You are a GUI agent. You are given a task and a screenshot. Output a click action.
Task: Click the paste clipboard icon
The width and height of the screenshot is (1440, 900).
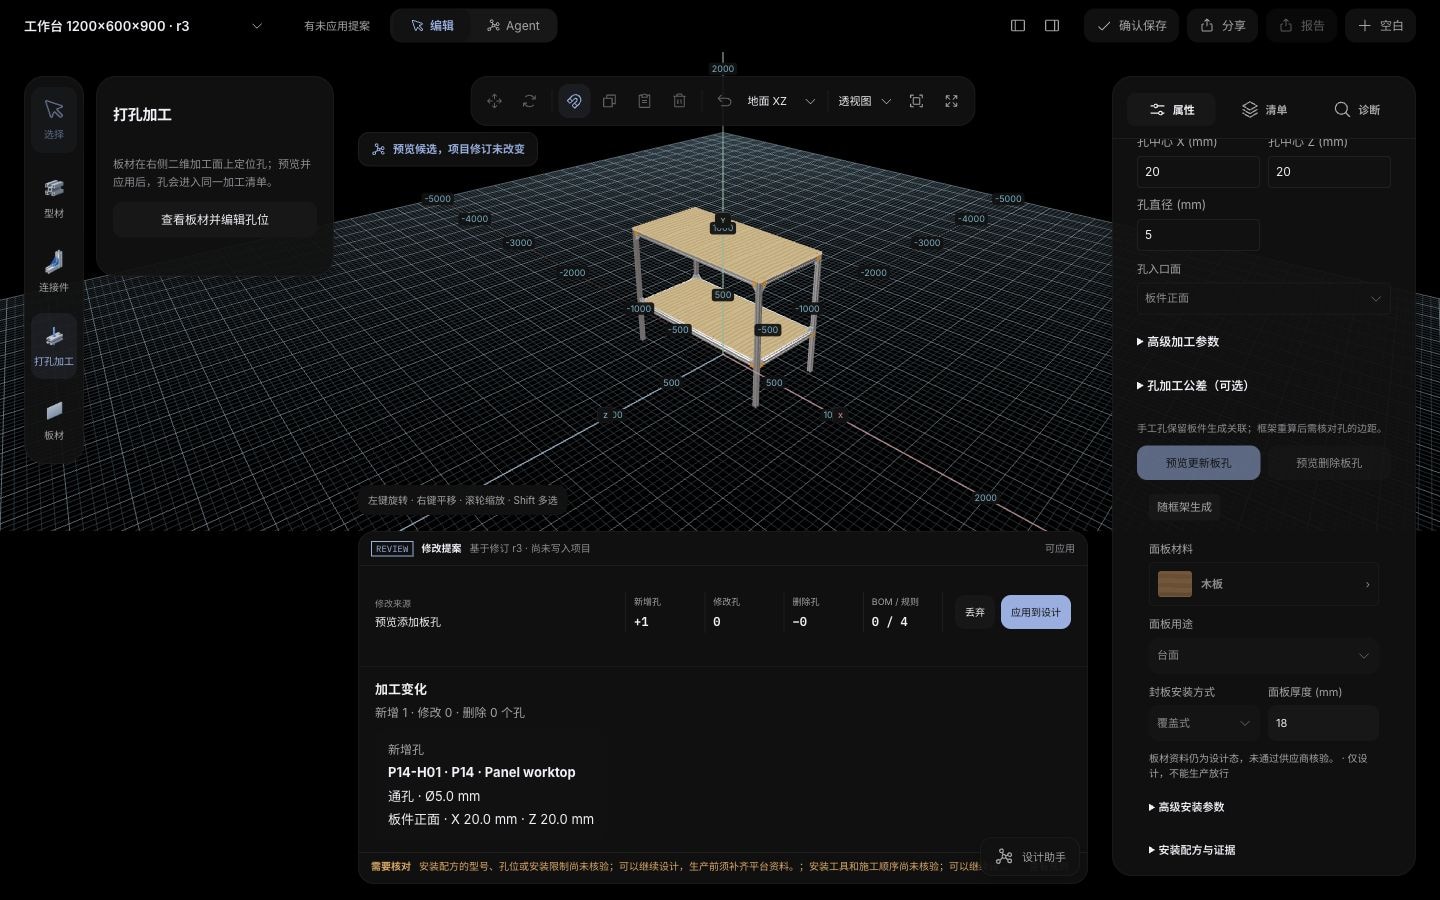point(644,101)
